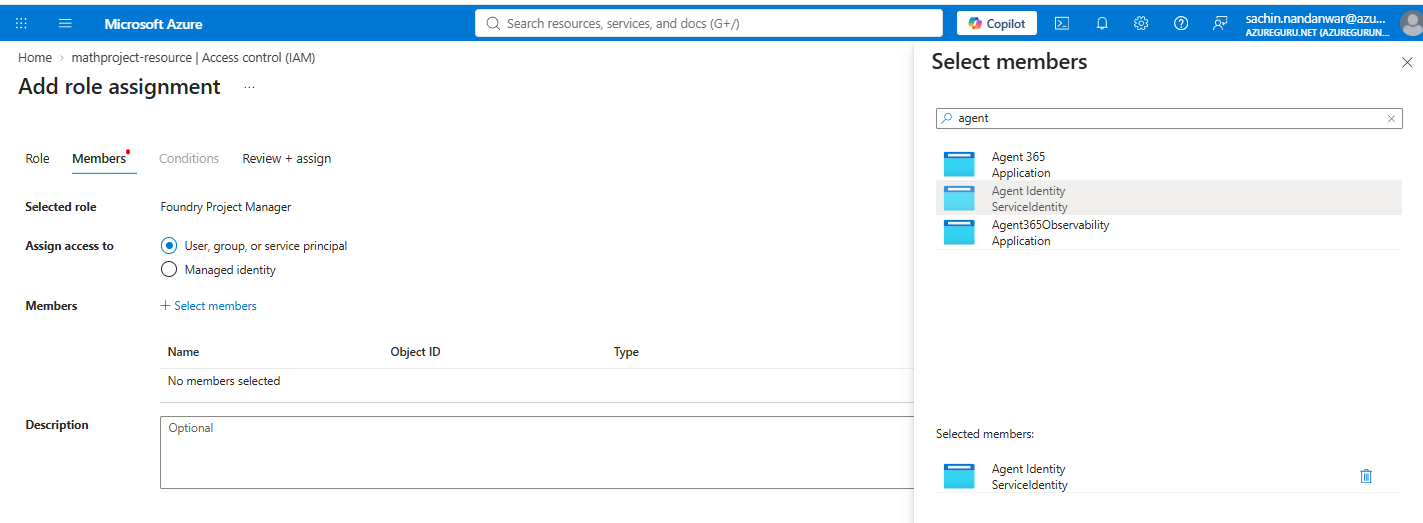Click the Type column header

pyautogui.click(x=626, y=352)
